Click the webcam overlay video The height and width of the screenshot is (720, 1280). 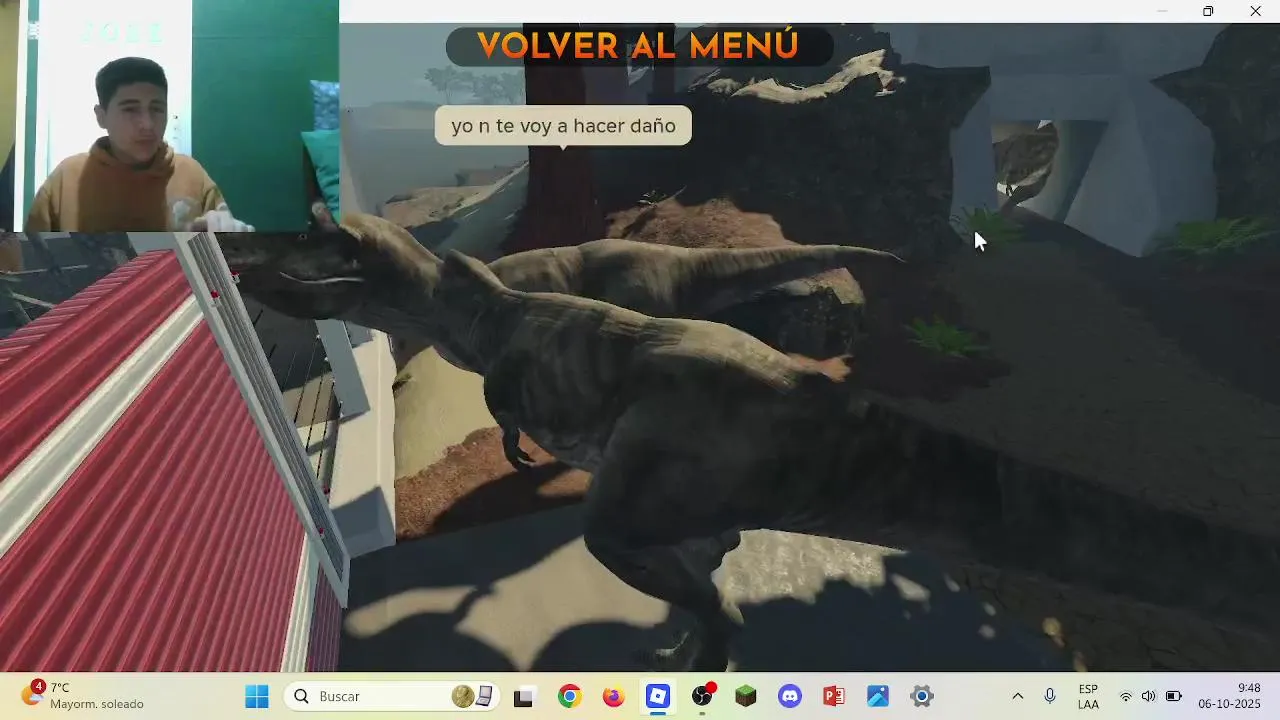tap(169, 116)
